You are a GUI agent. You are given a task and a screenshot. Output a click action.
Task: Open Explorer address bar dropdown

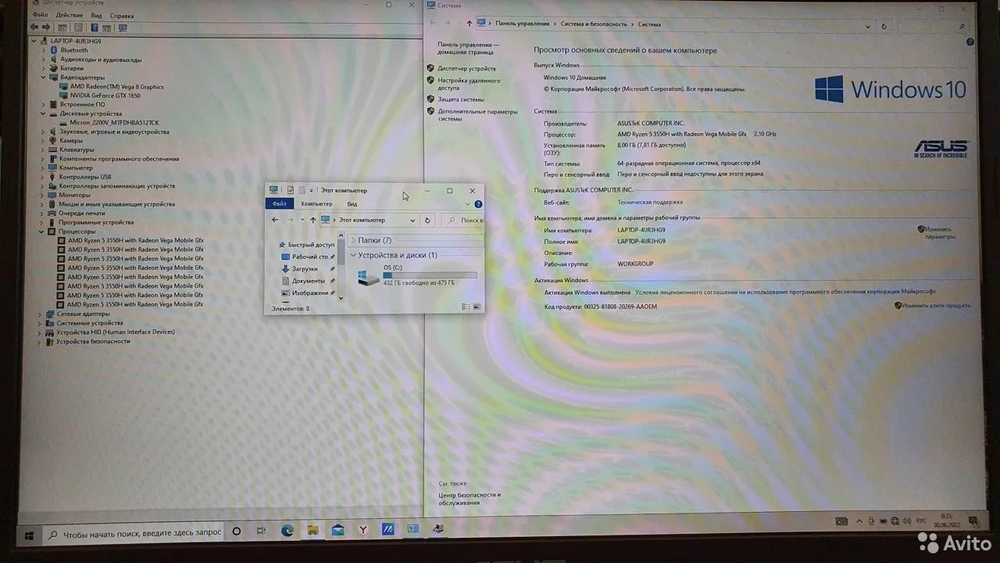(413, 220)
